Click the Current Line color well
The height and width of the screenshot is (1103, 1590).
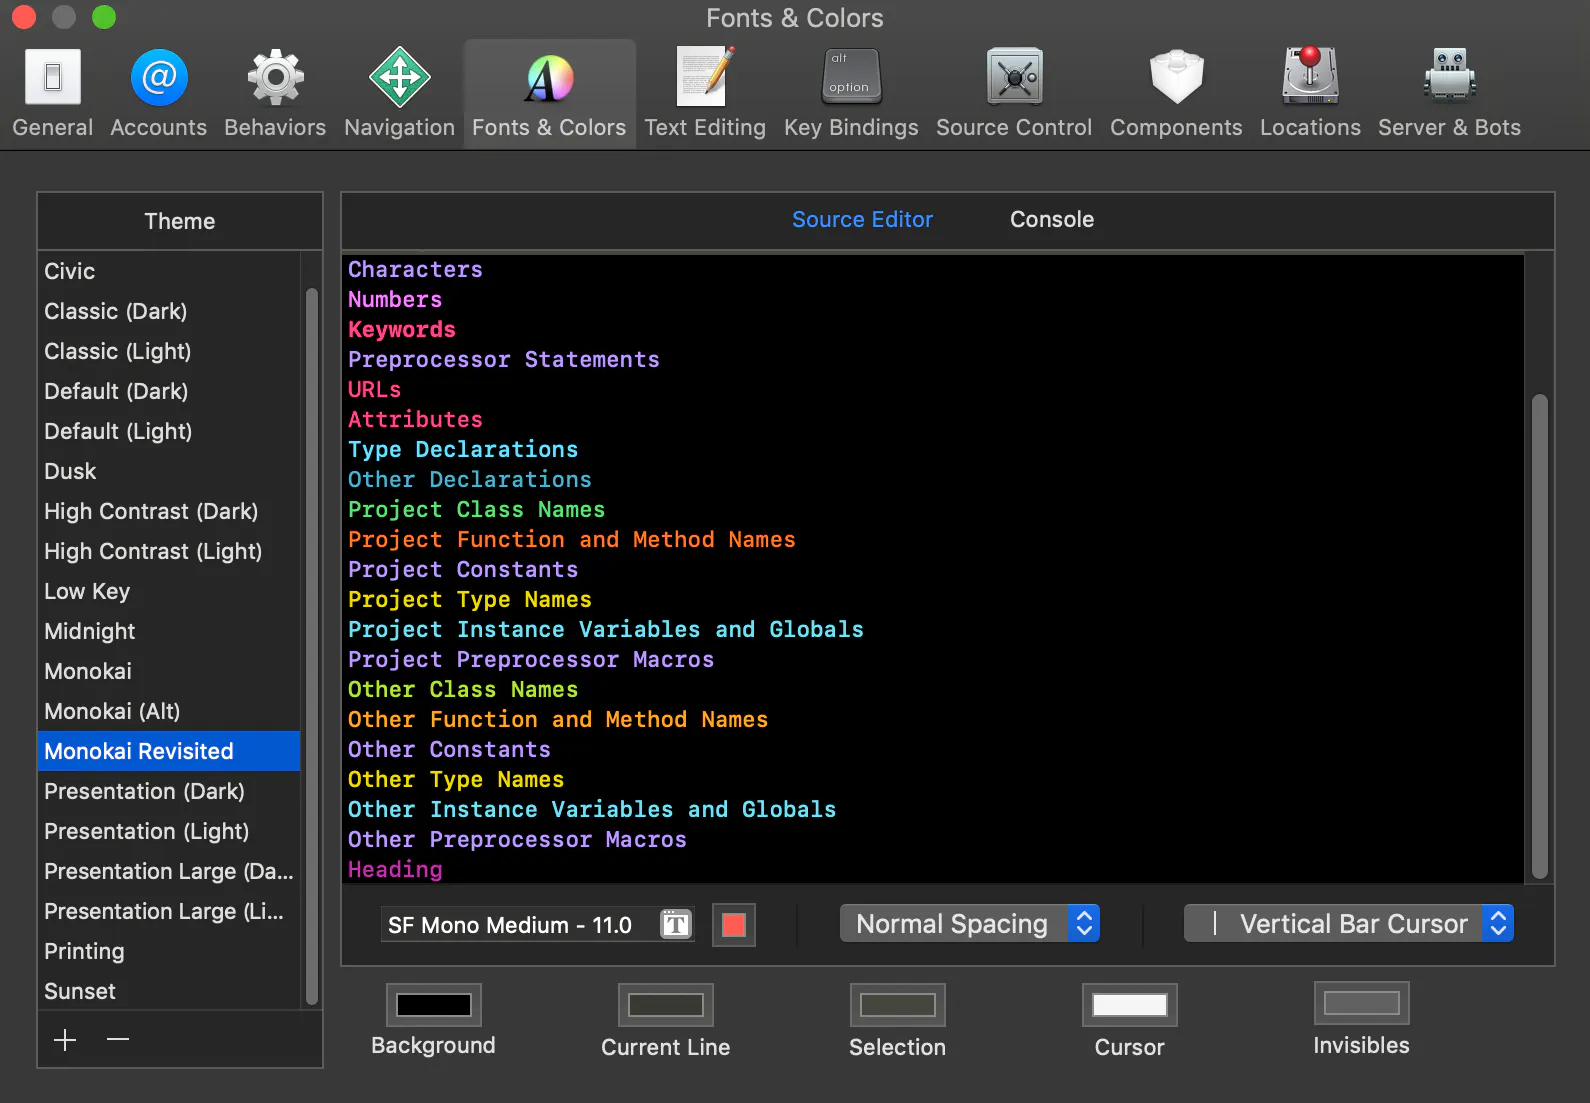pos(666,1005)
